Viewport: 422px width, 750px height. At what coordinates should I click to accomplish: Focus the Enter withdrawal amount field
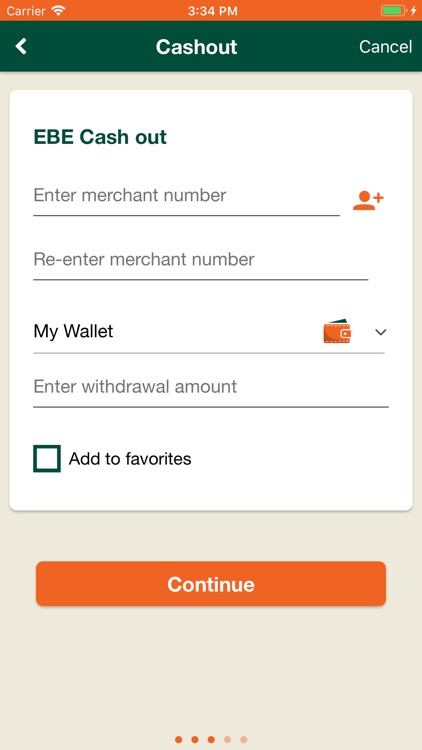(211, 387)
